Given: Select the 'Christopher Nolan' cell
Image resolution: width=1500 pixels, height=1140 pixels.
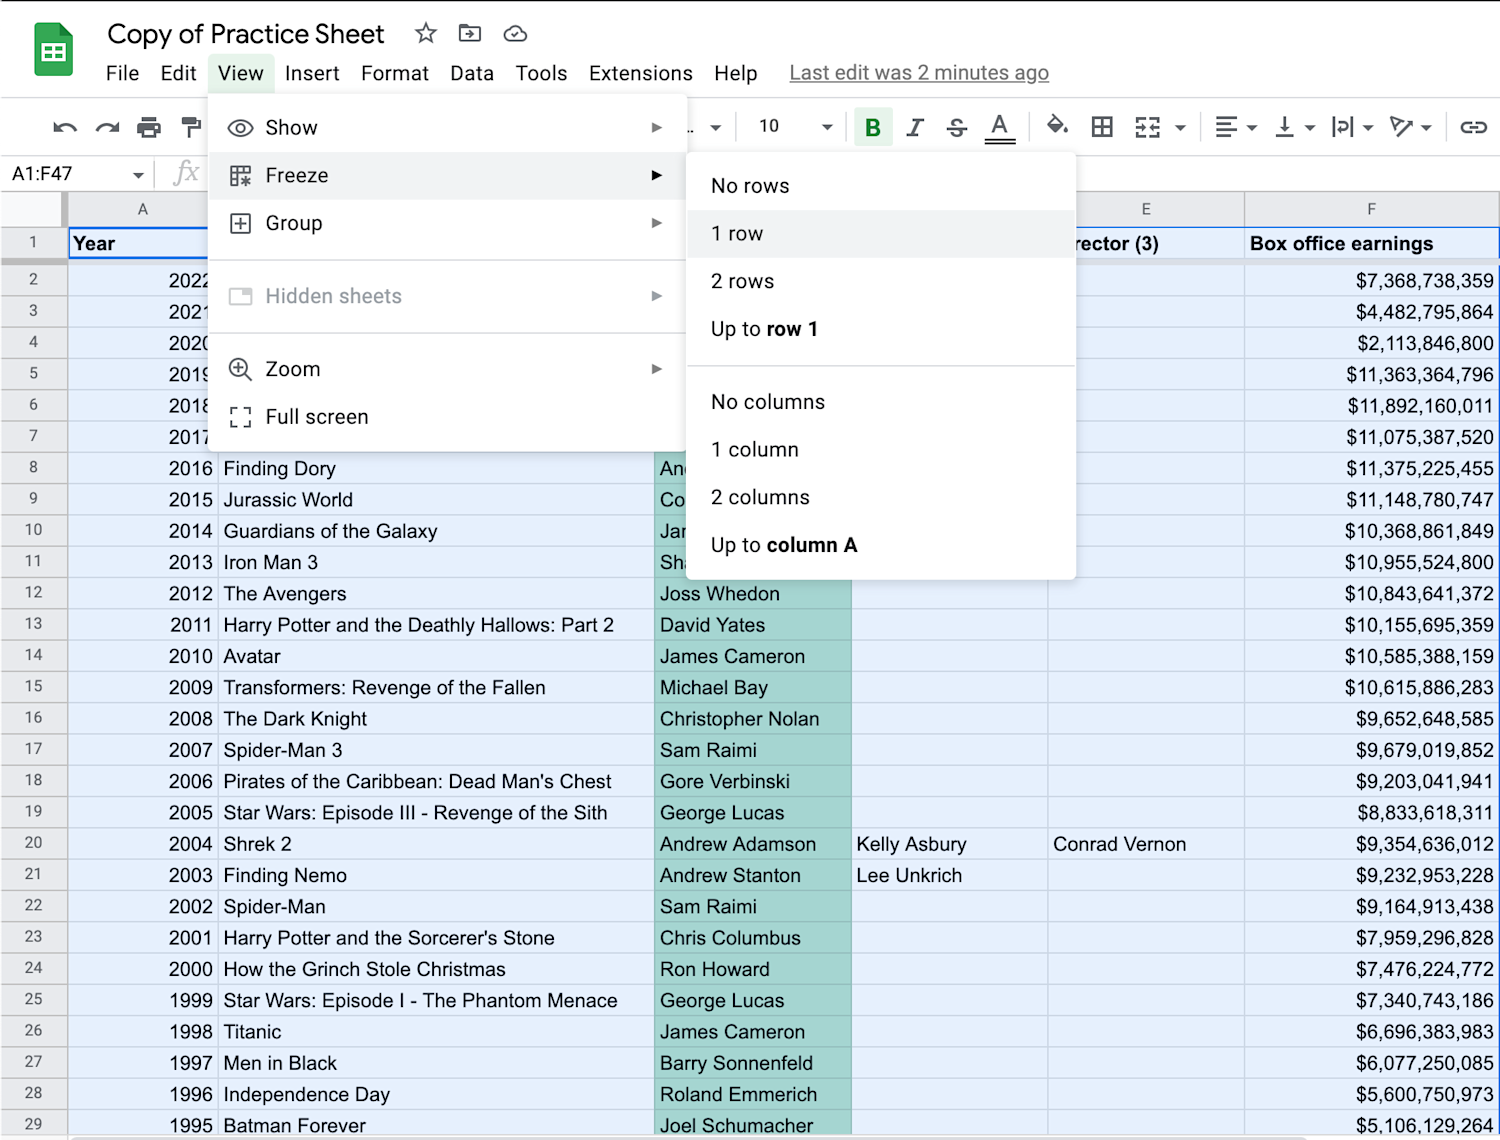Looking at the screenshot, I should click(x=752, y=719).
